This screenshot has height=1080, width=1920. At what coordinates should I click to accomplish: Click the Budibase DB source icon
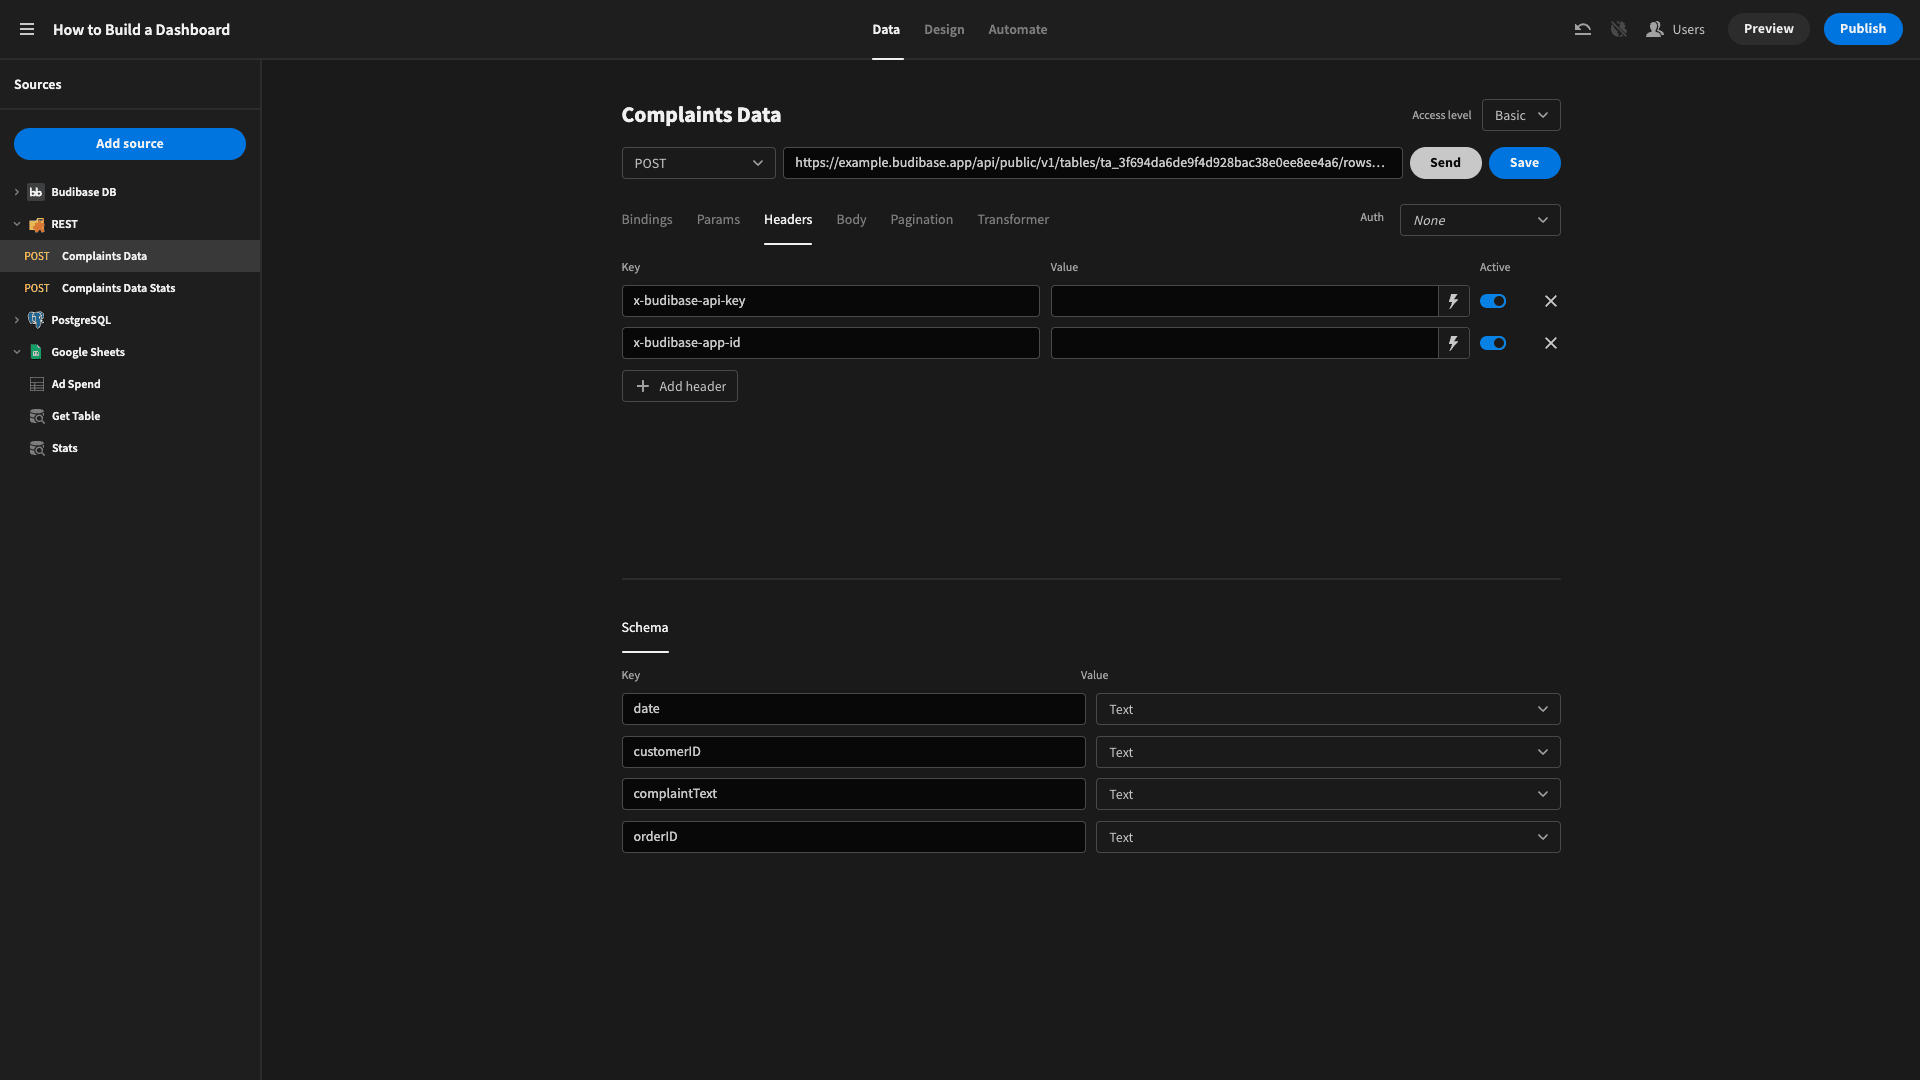pyautogui.click(x=36, y=192)
